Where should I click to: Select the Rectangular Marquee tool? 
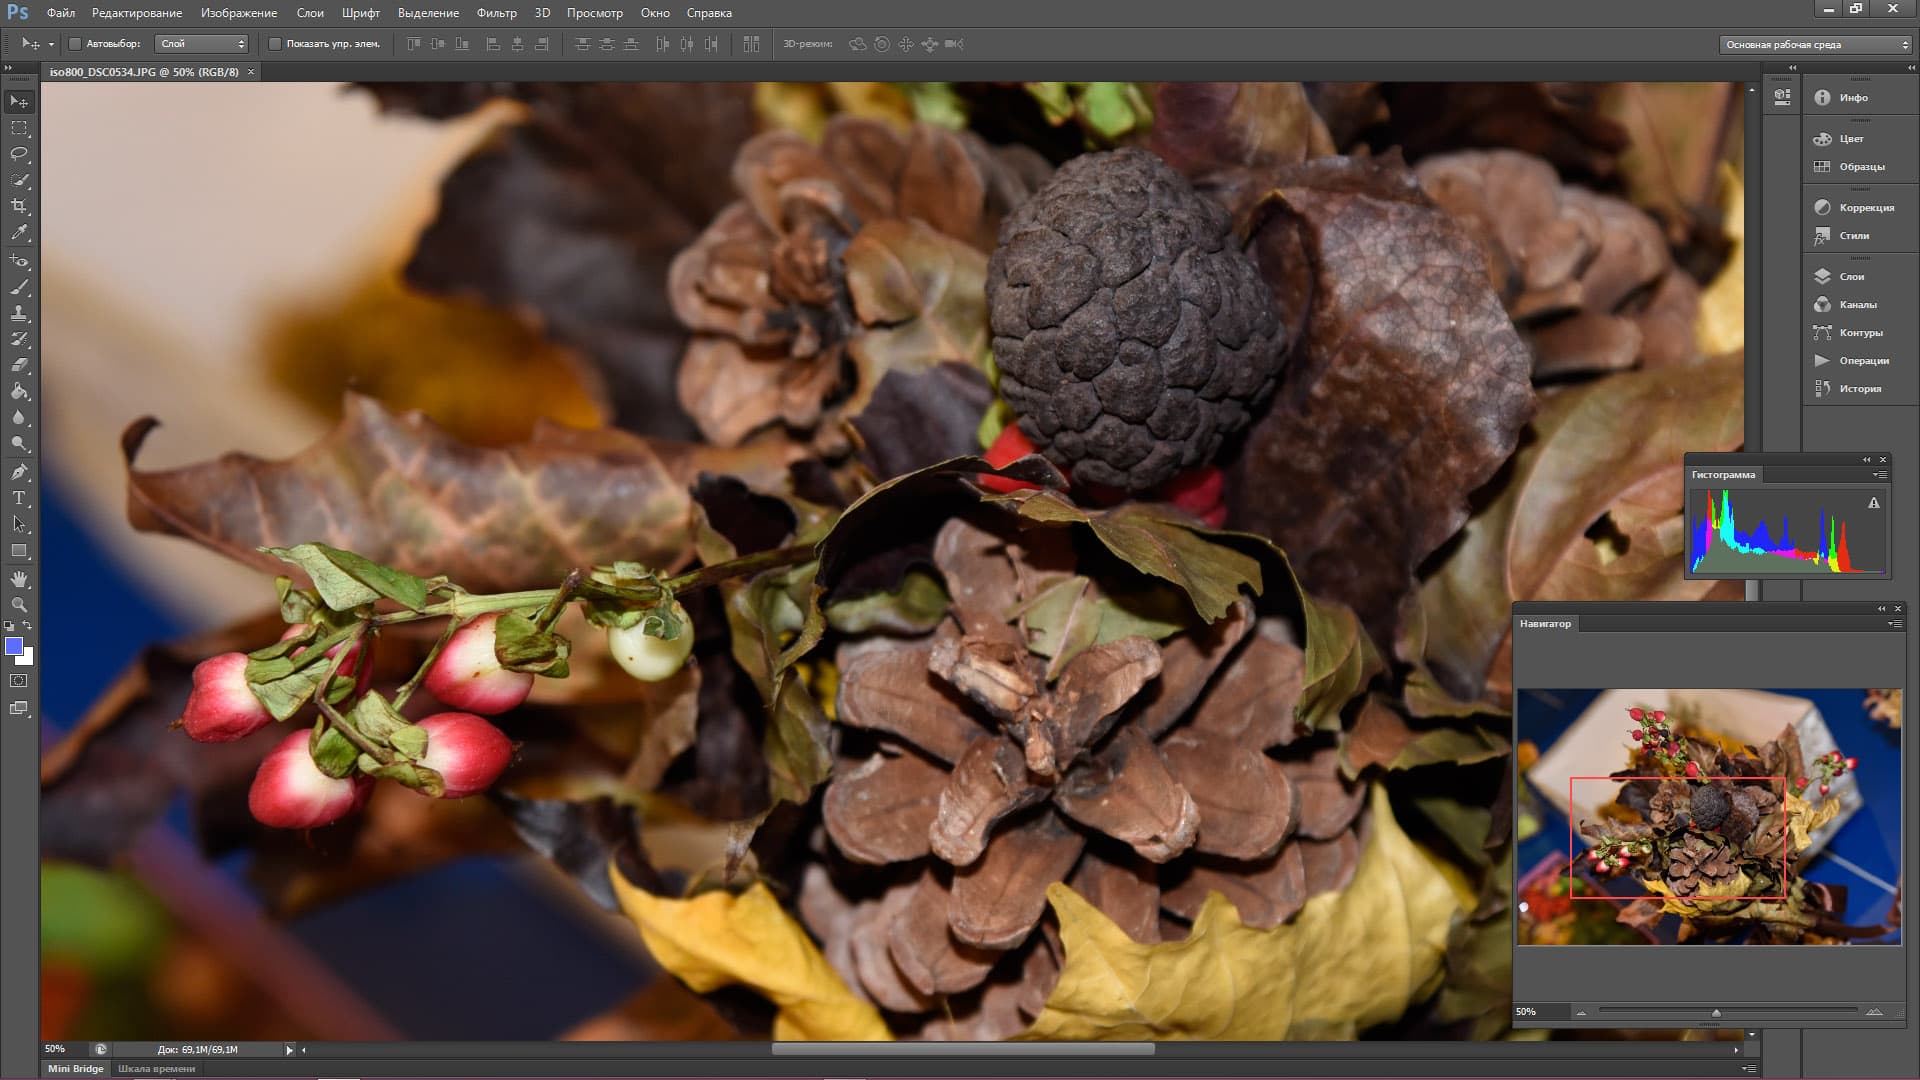pos(19,128)
